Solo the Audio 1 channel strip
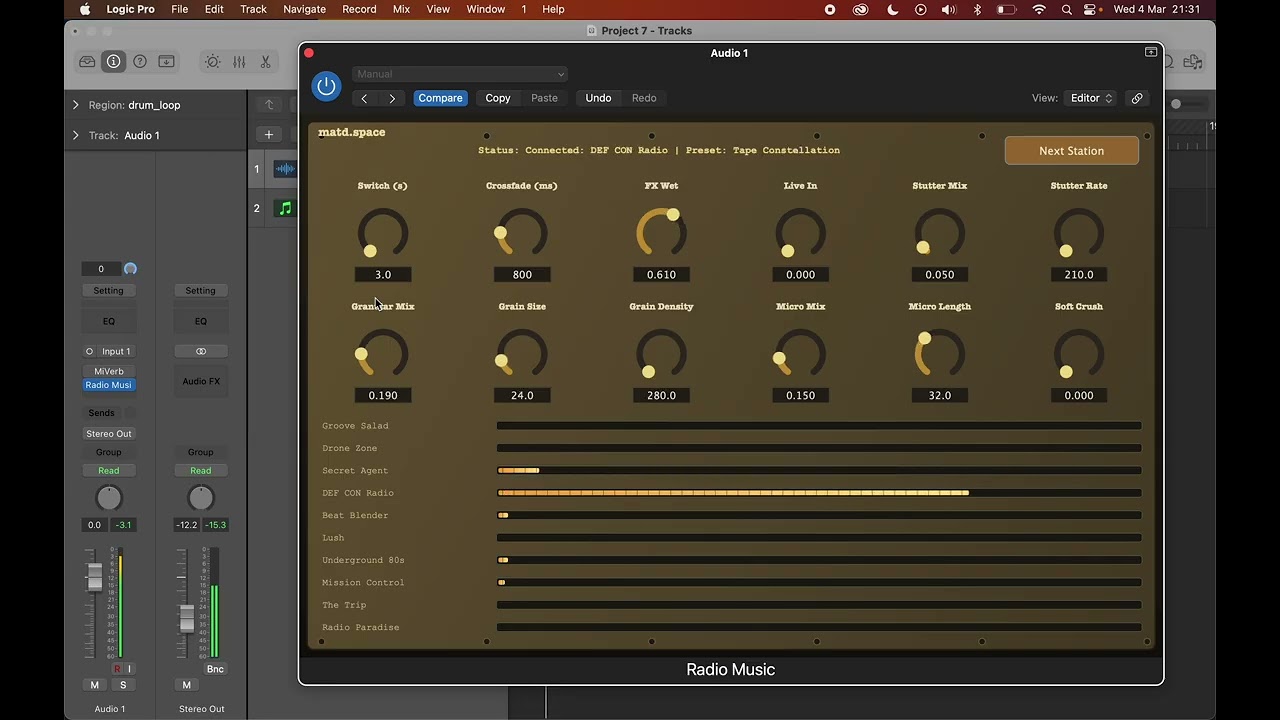This screenshot has width=1280, height=720. pyautogui.click(x=123, y=685)
